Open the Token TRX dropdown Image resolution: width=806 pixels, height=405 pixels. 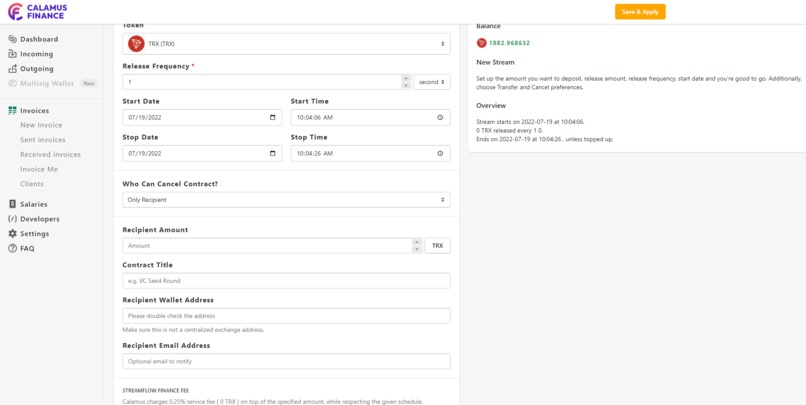[x=286, y=44]
